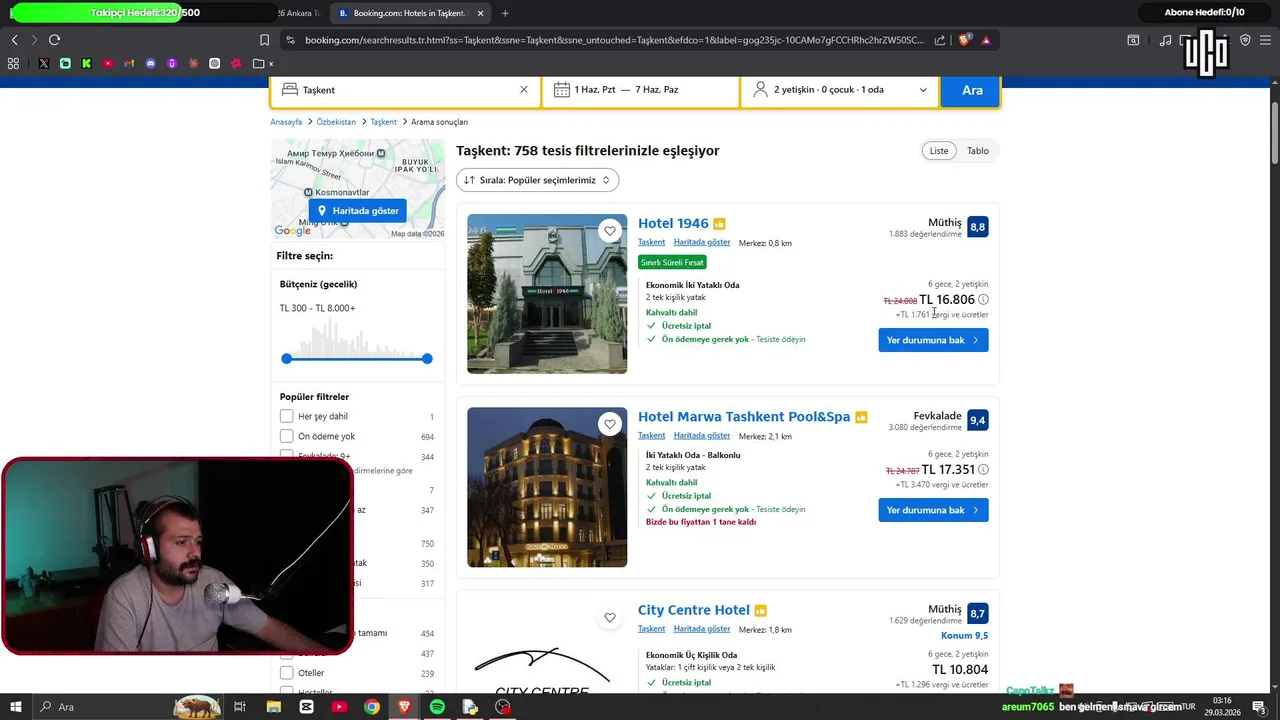This screenshot has height=720, width=1280.
Task: Switch to the Tablo view
Action: coord(978,151)
